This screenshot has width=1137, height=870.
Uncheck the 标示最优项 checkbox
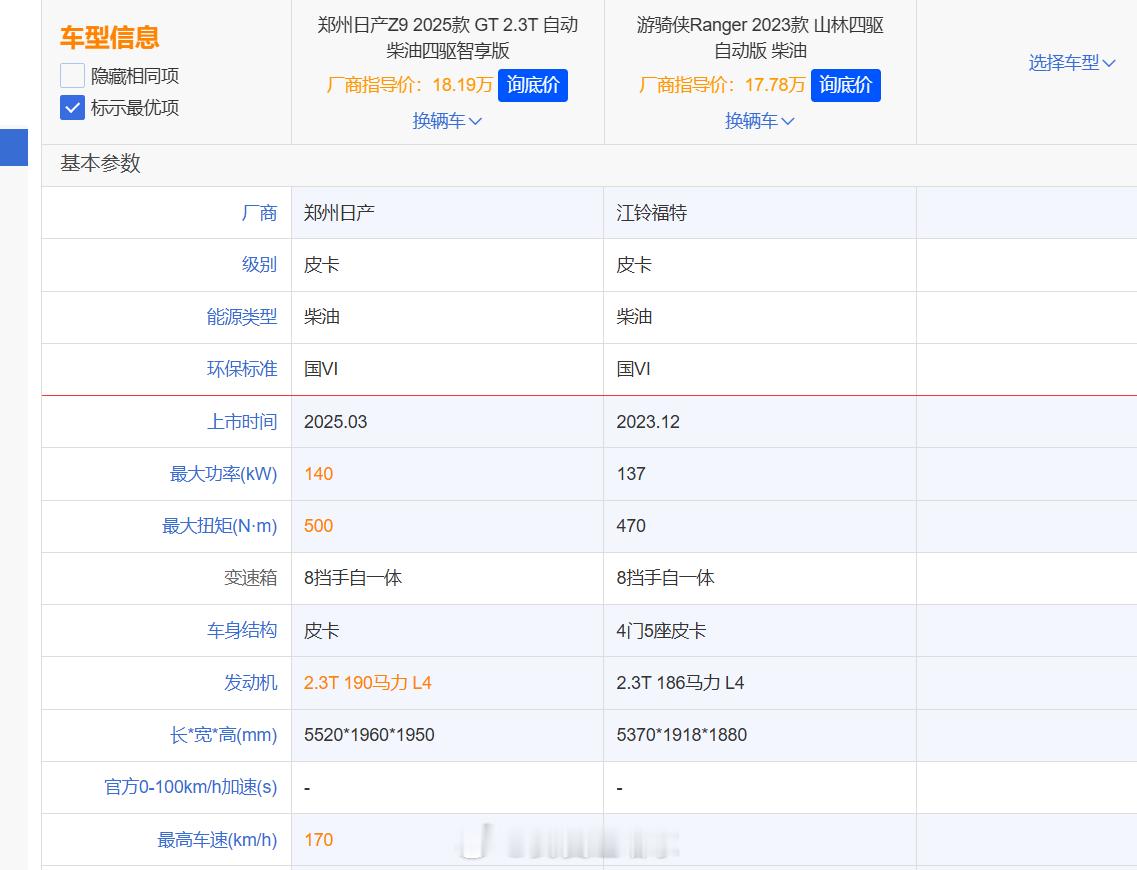coord(72,108)
